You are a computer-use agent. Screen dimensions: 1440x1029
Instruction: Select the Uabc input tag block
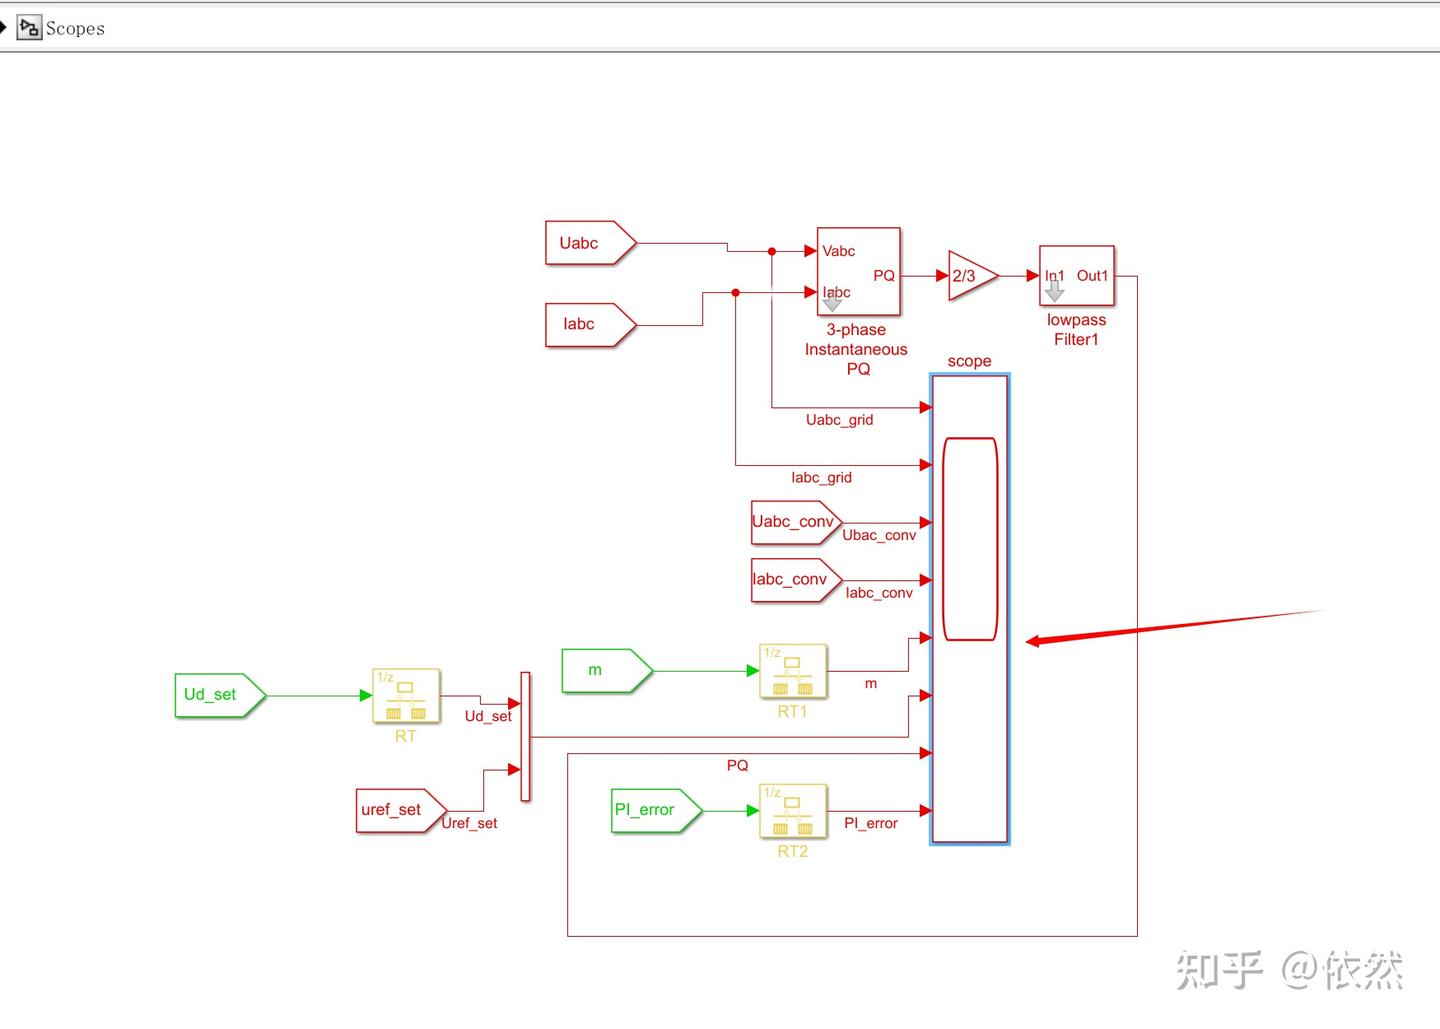[590, 243]
